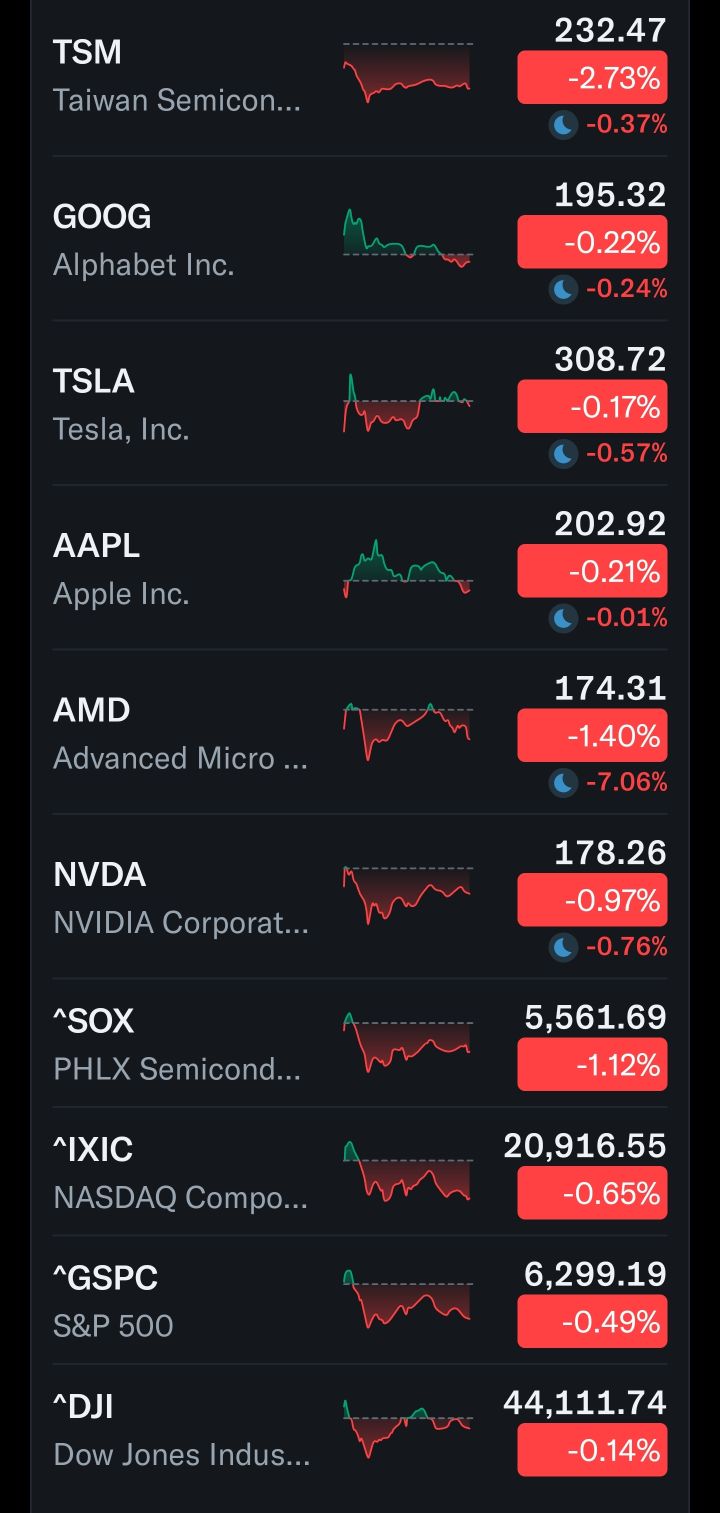This screenshot has height=1513, width=720.
Task: Tap the ^IXIC -0.65% change badge
Action: (592, 1194)
